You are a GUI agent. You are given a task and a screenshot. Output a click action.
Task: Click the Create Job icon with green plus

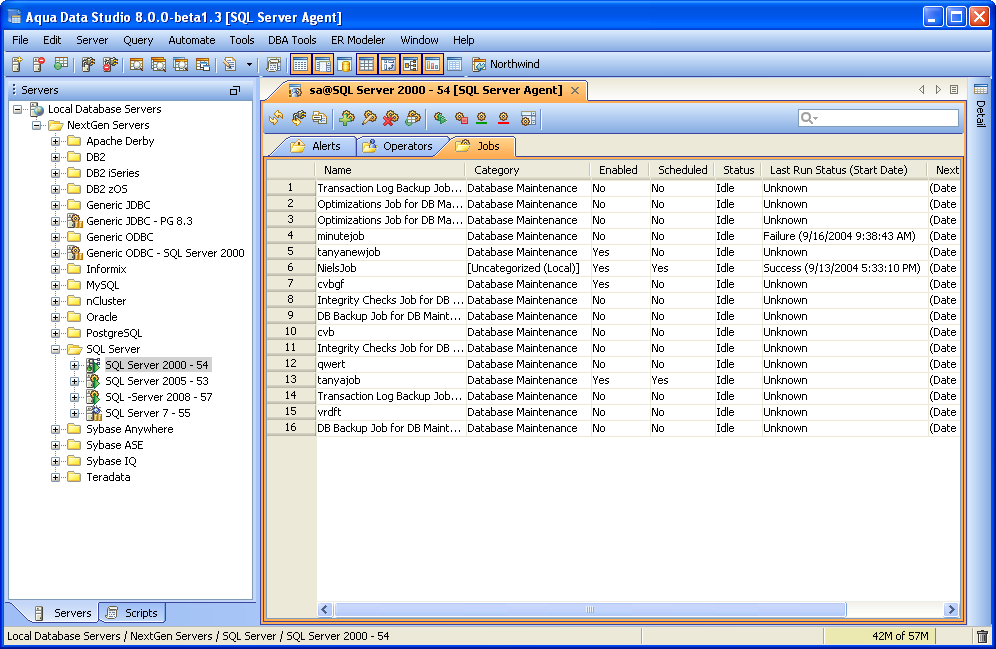pyautogui.click(x=347, y=118)
